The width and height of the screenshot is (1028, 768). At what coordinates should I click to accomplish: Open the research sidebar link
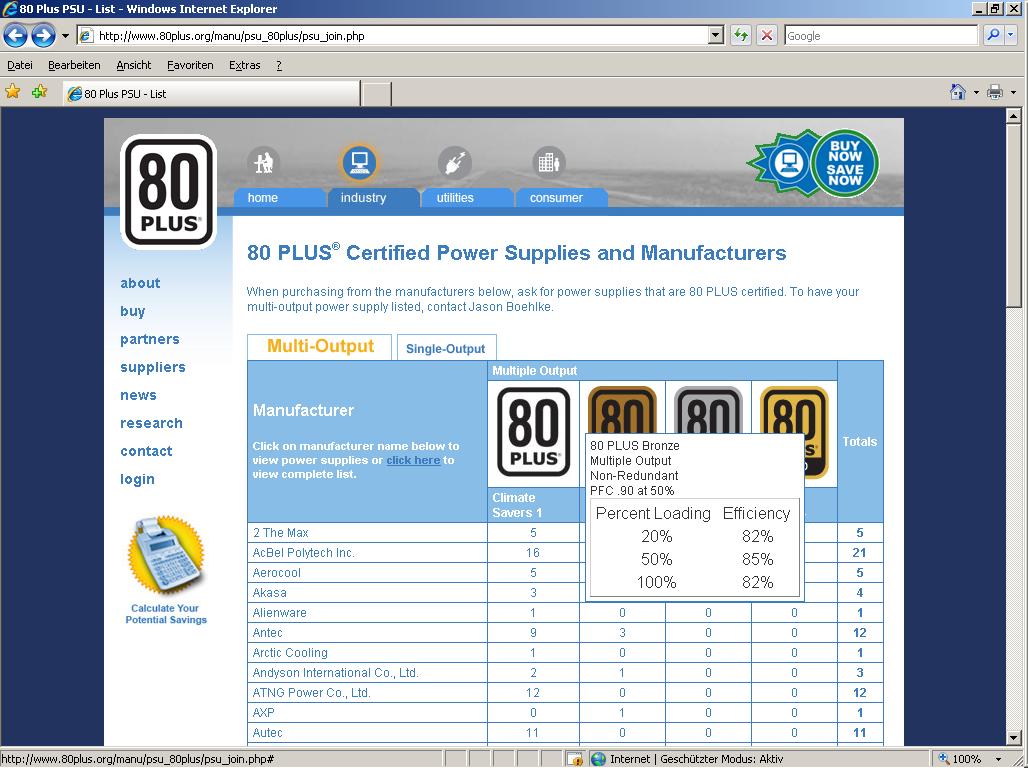[151, 424]
